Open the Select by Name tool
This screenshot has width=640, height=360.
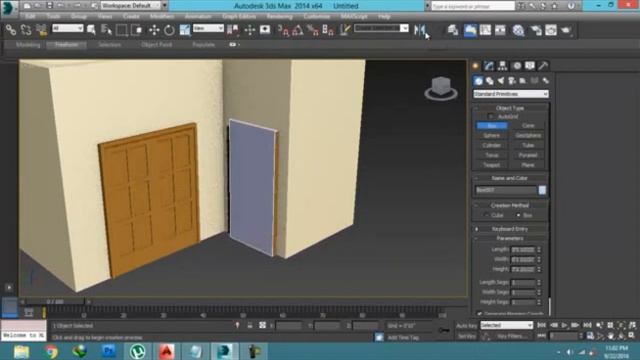[106, 29]
